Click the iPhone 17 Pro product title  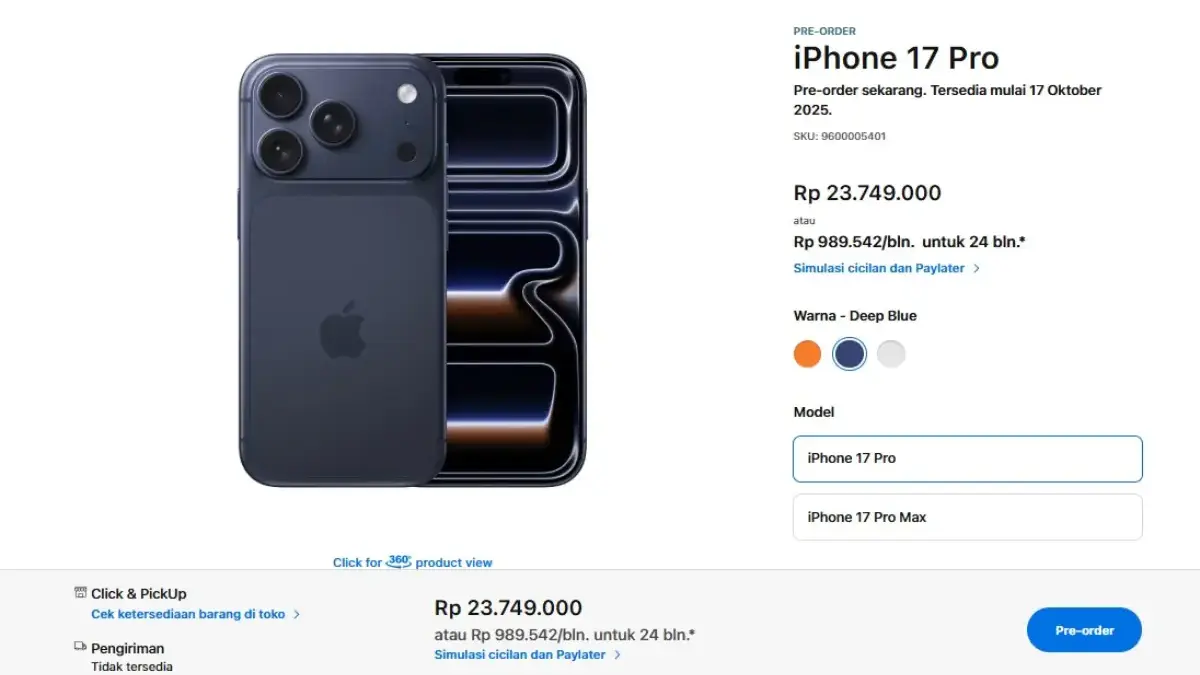896,58
